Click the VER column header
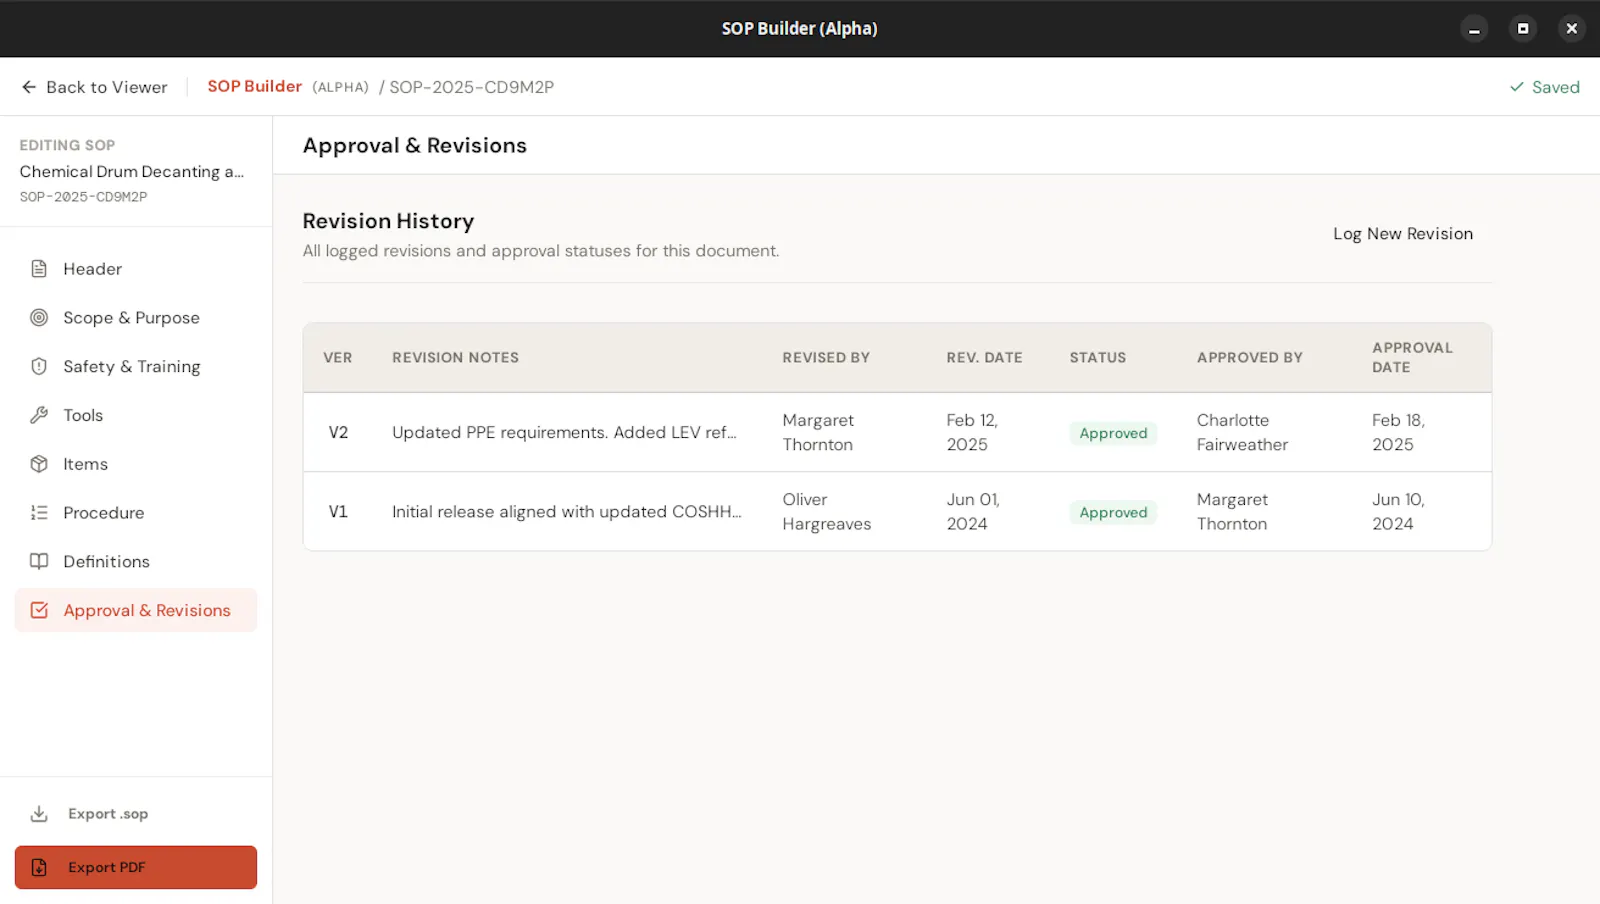 pyautogui.click(x=338, y=357)
